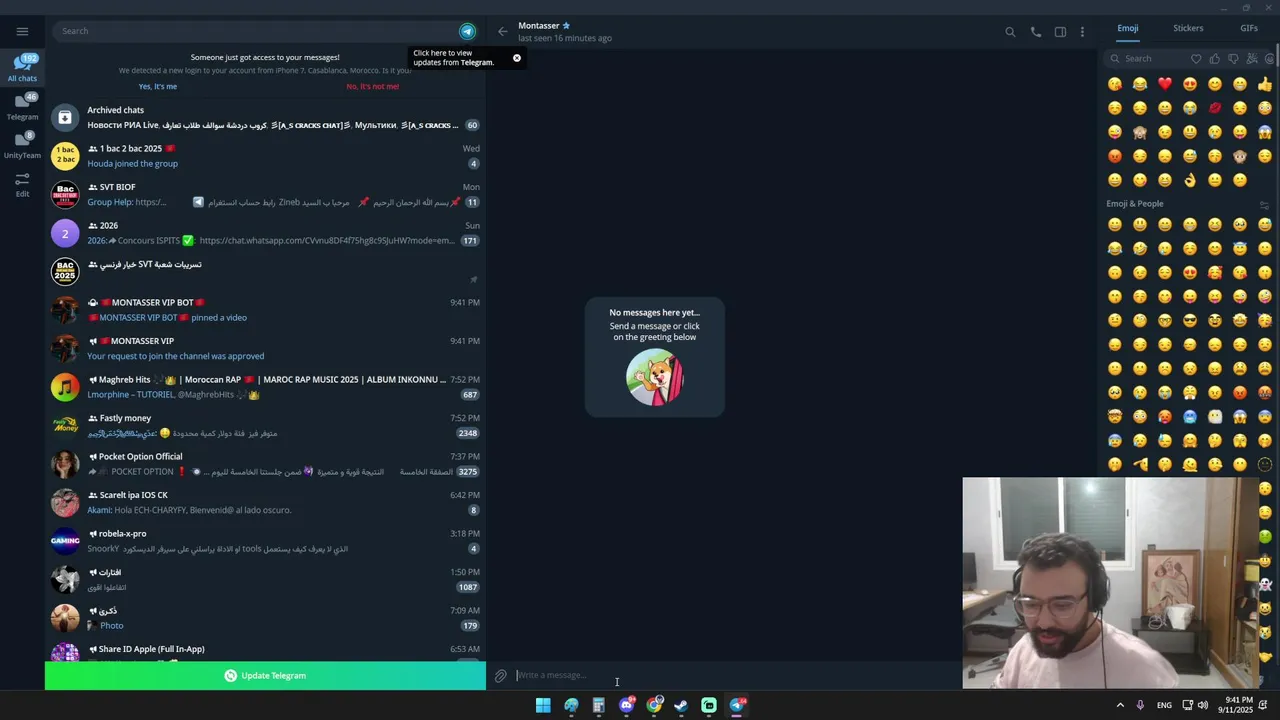Open the Pocket Option Official channel
This screenshot has height=720, width=1280.
click(265, 464)
